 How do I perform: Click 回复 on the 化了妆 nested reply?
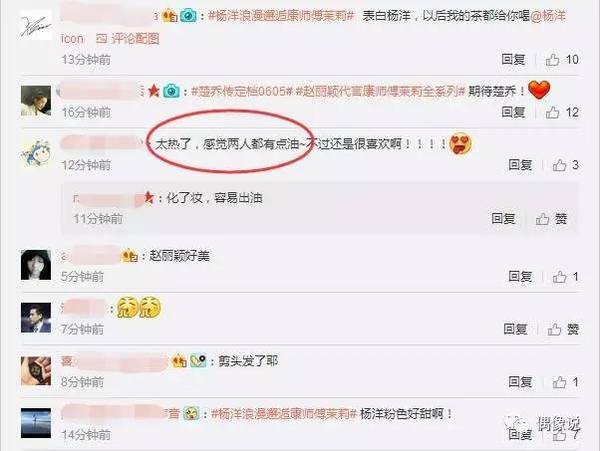(x=503, y=219)
